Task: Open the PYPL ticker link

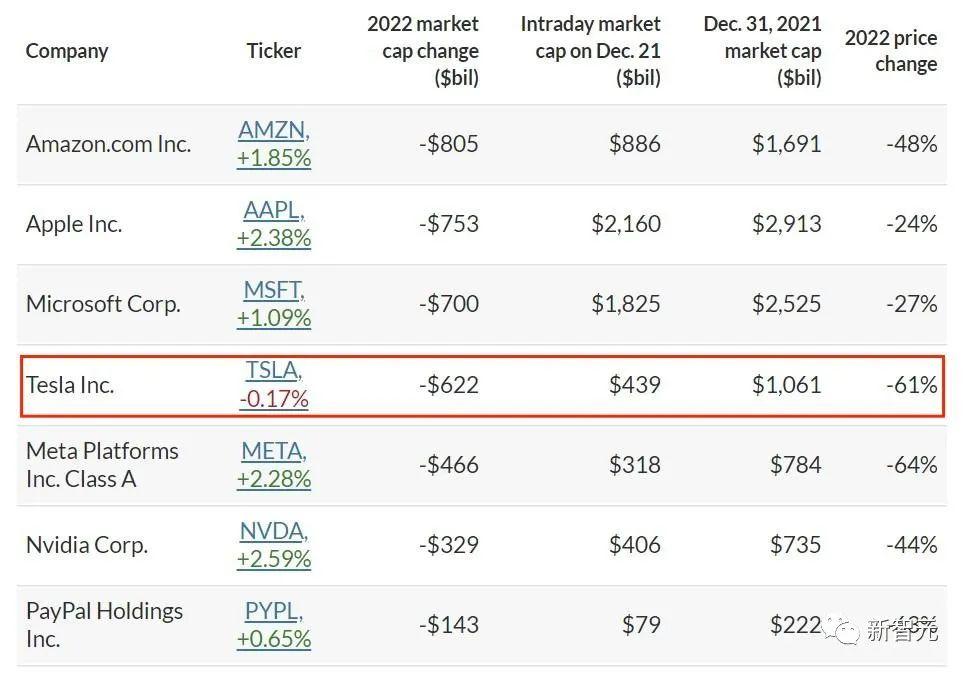Action: click(x=273, y=611)
